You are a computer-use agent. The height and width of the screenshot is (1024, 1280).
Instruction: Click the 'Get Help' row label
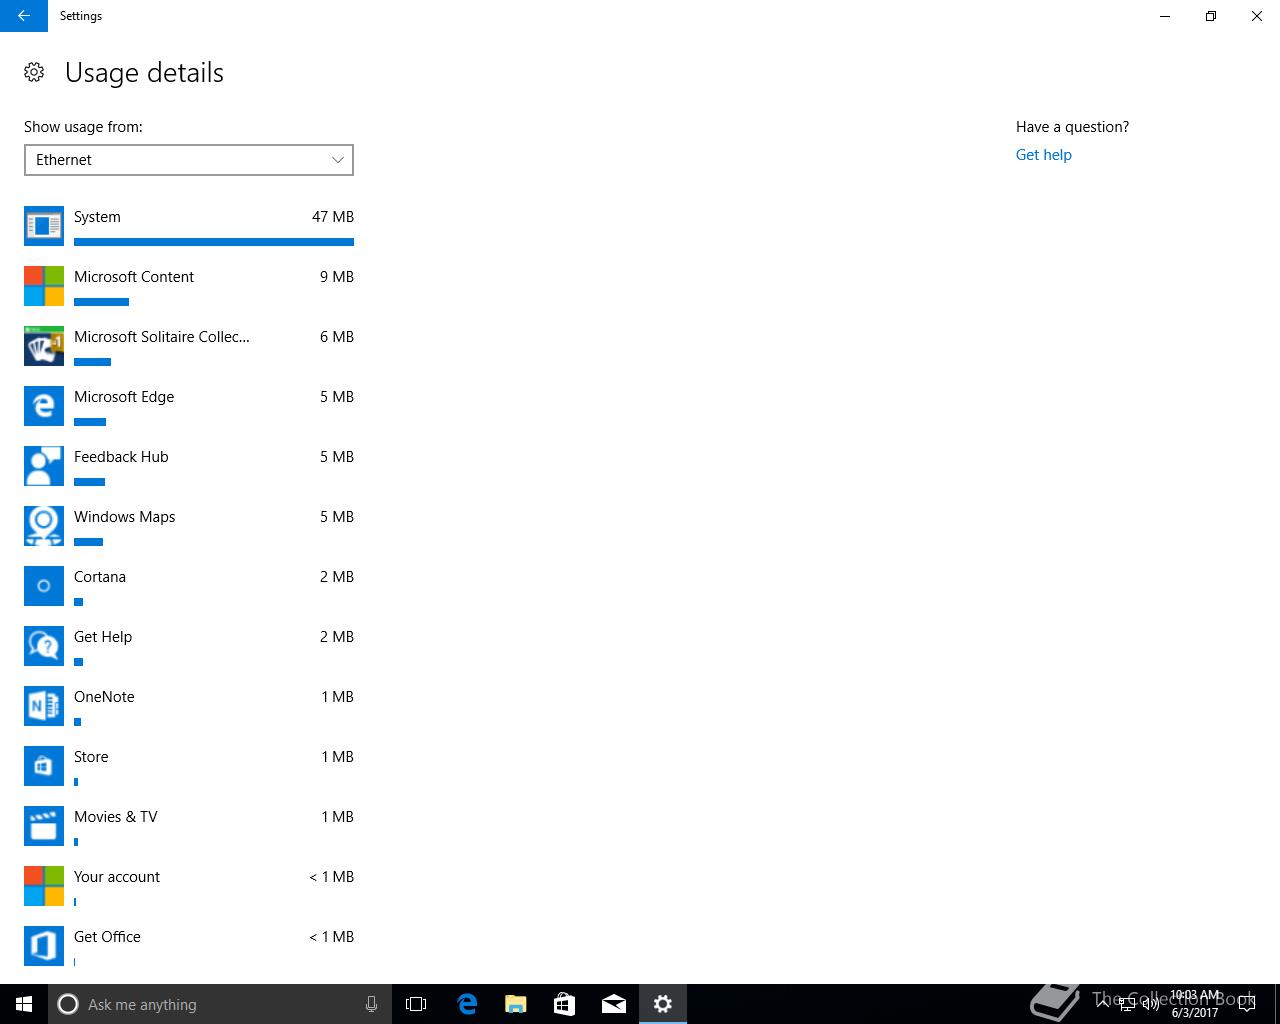pyautogui.click(x=103, y=637)
